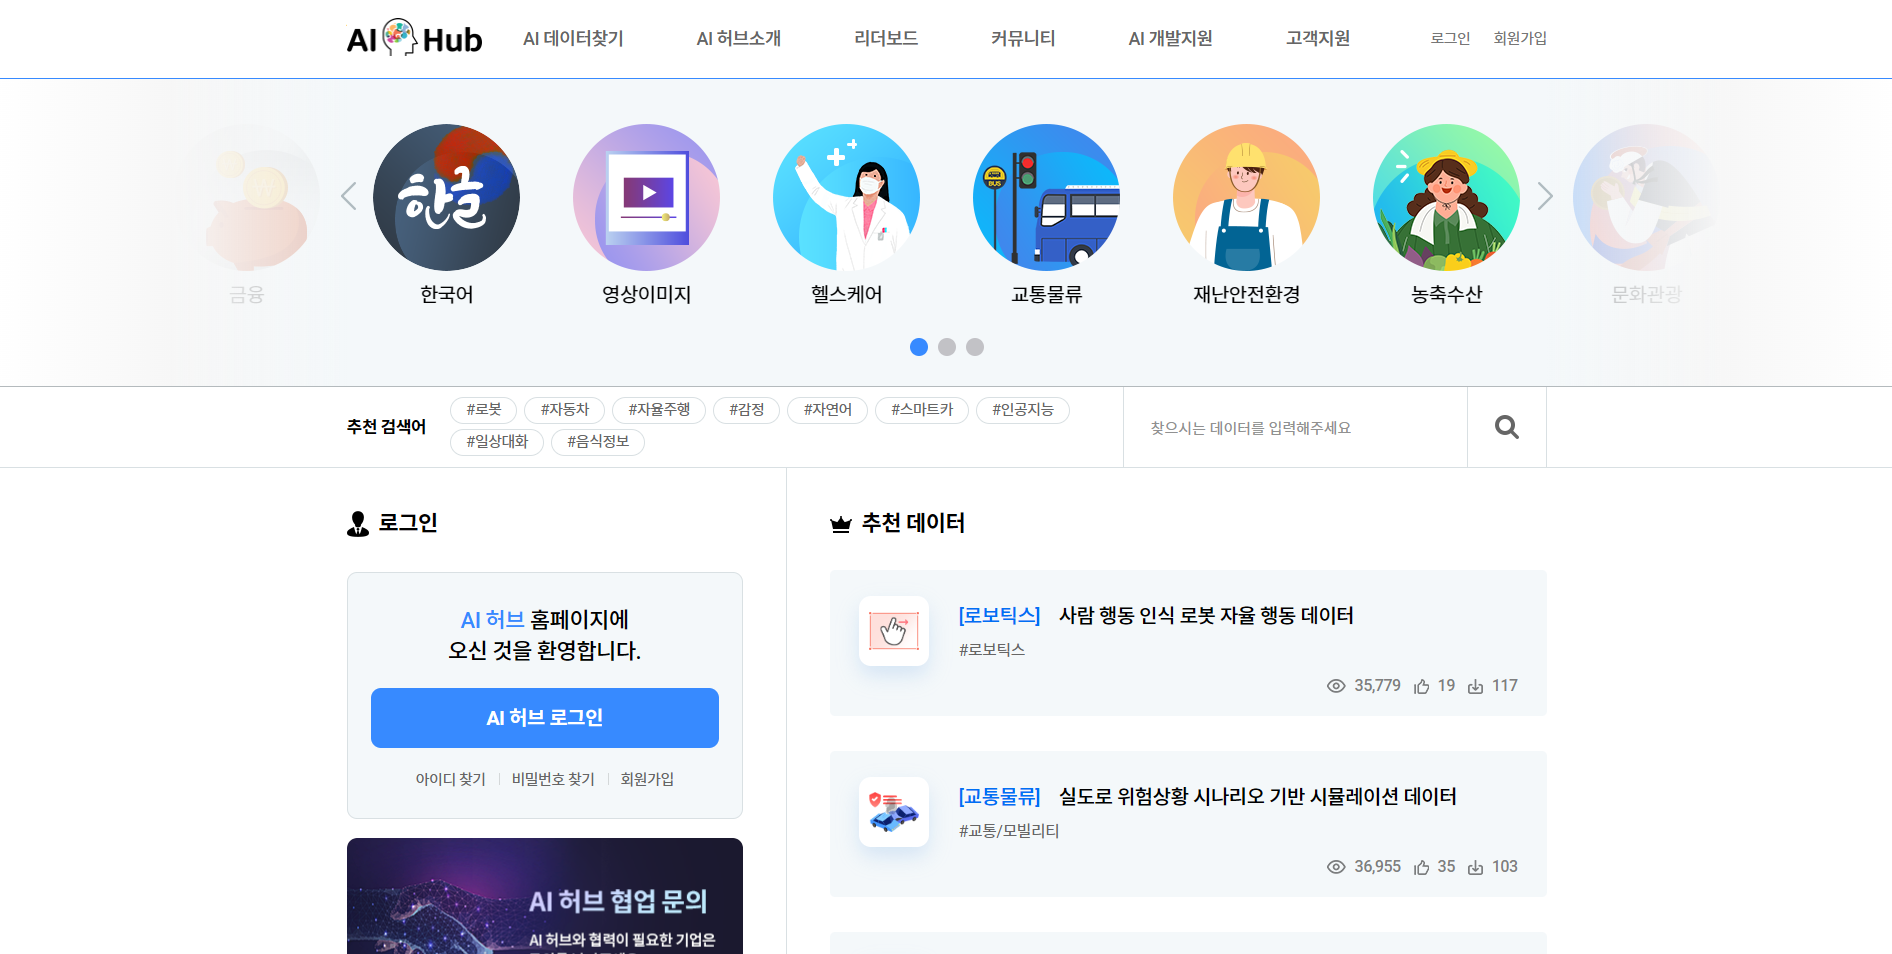Select the 헬스케어 category icon

click(x=846, y=197)
